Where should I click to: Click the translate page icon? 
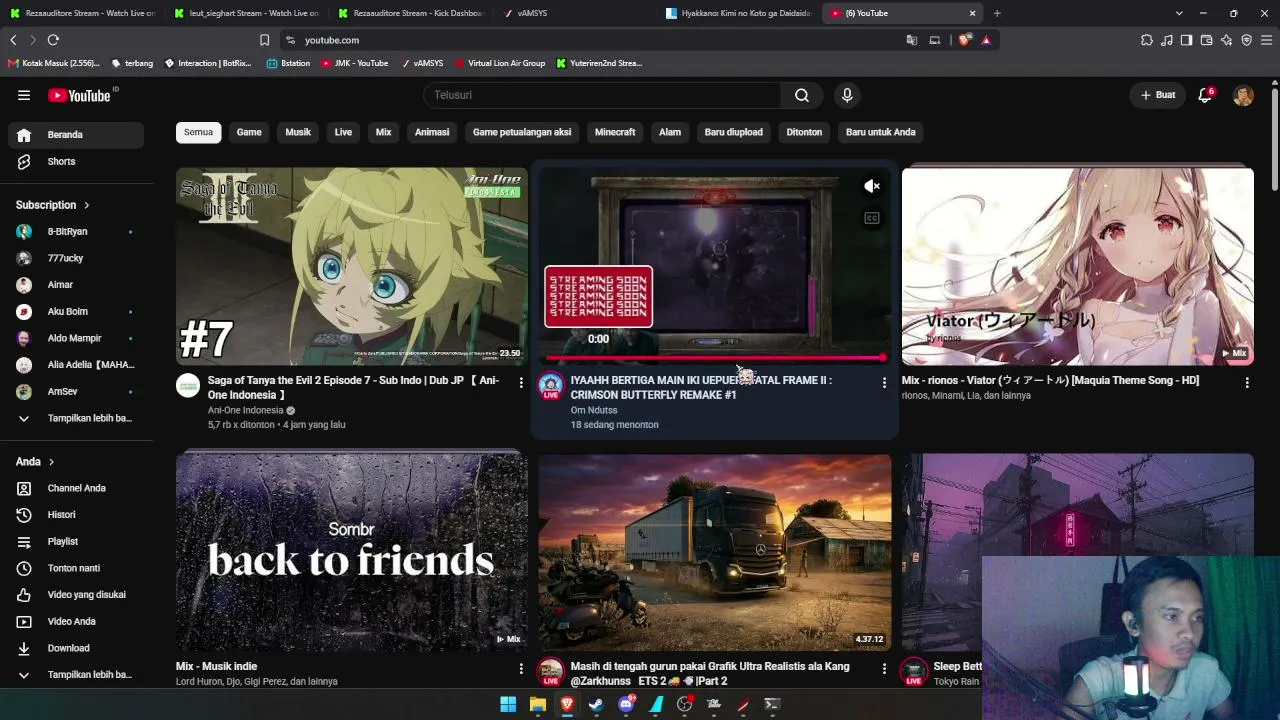(x=911, y=40)
